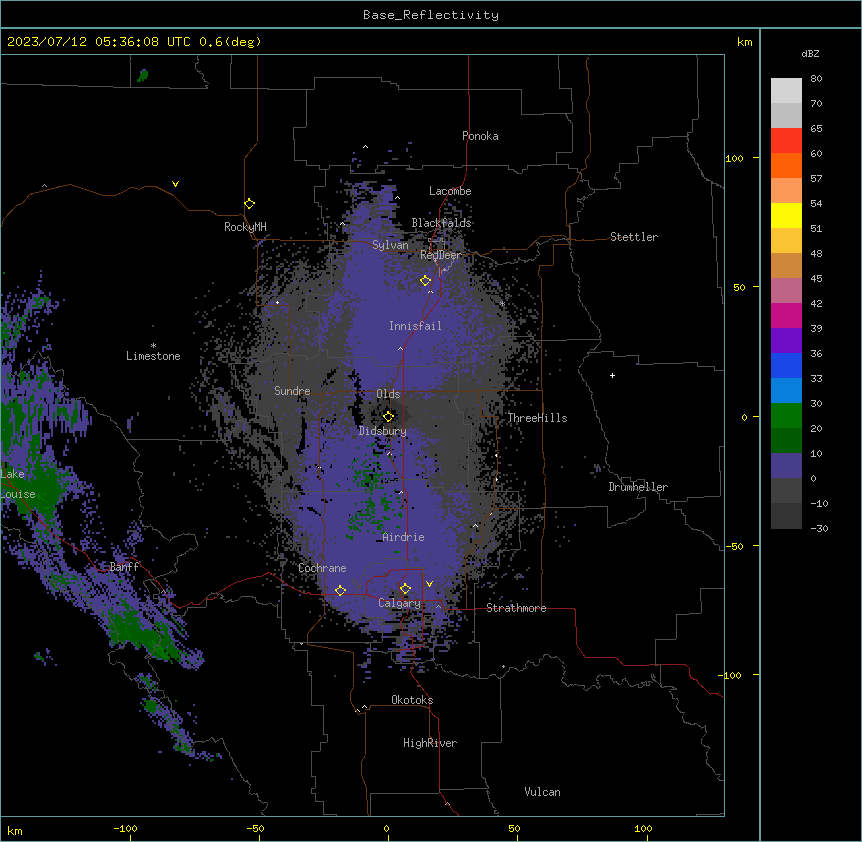Click the ThreeHills label
This screenshot has height=842, width=862.
pyautogui.click(x=537, y=418)
